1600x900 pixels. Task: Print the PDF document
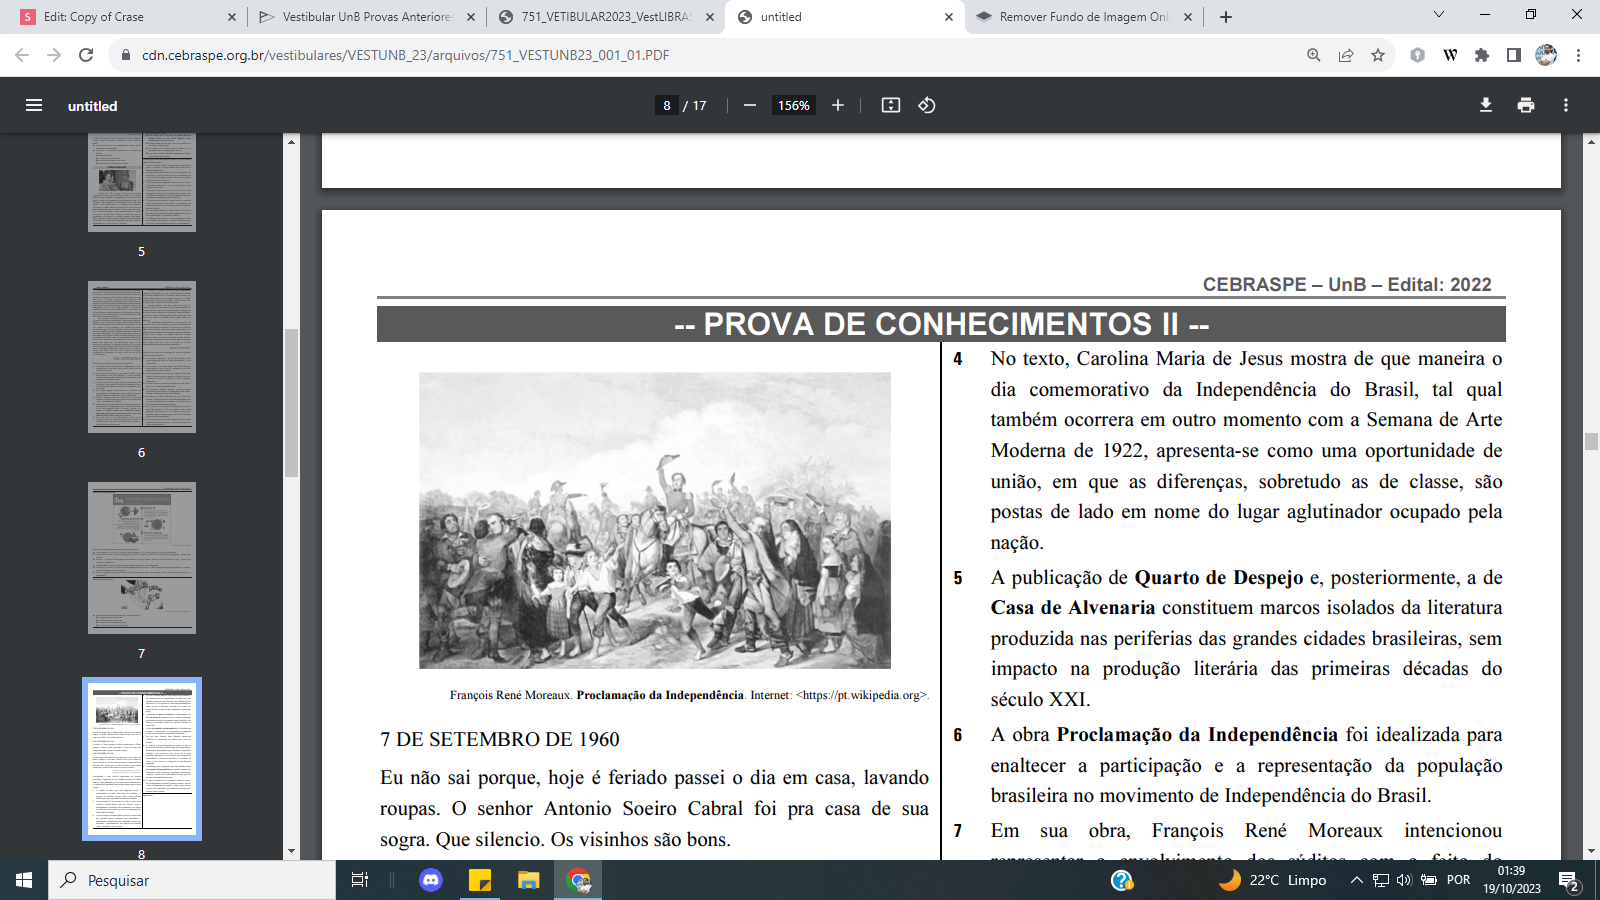[1526, 105]
